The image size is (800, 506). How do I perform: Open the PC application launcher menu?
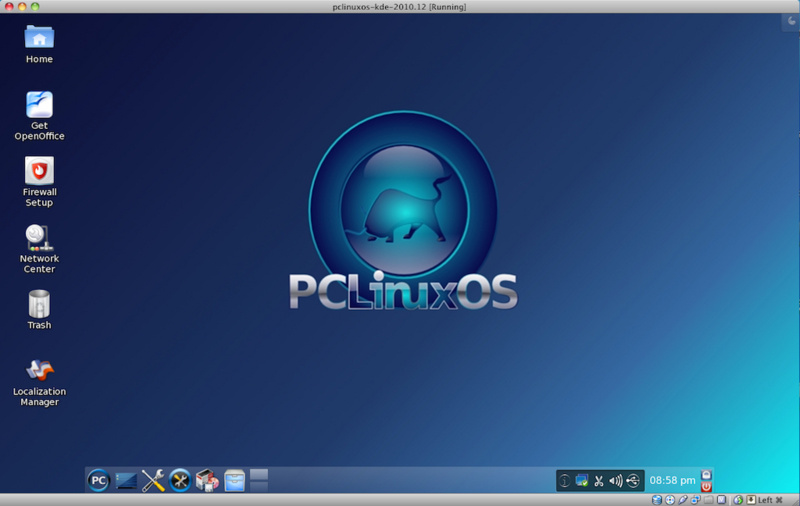pyautogui.click(x=98, y=480)
